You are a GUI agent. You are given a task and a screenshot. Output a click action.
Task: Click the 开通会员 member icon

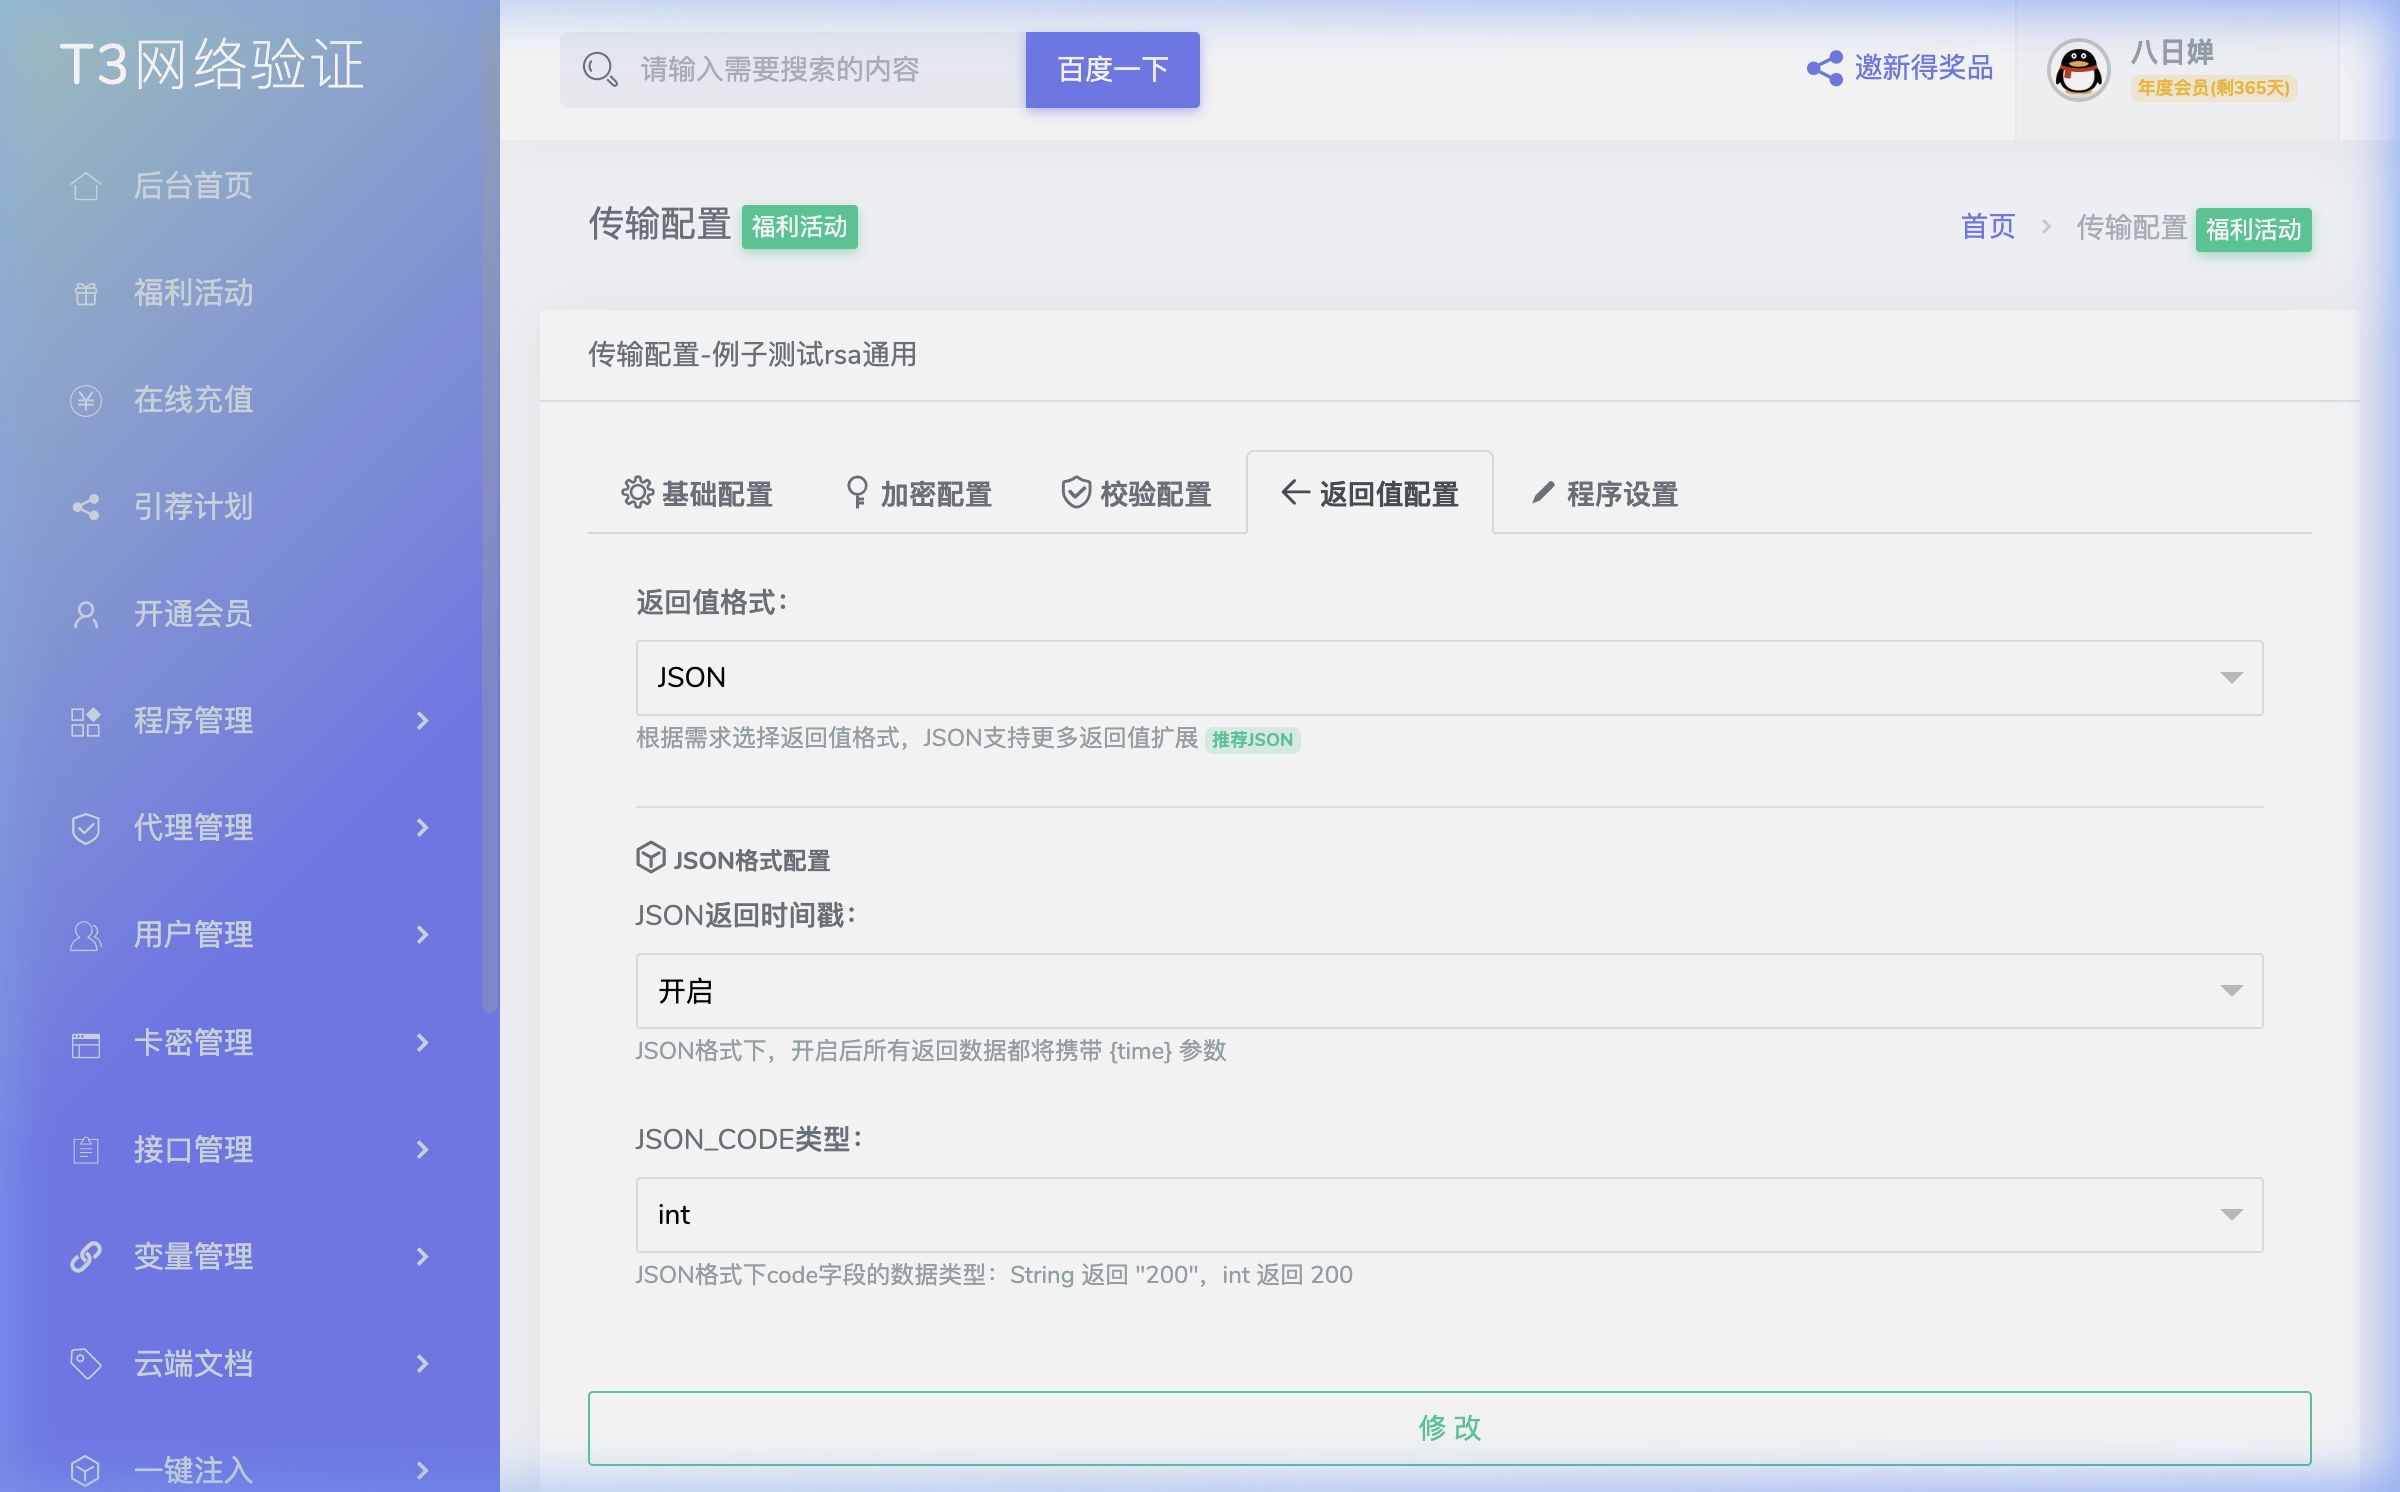(86, 613)
